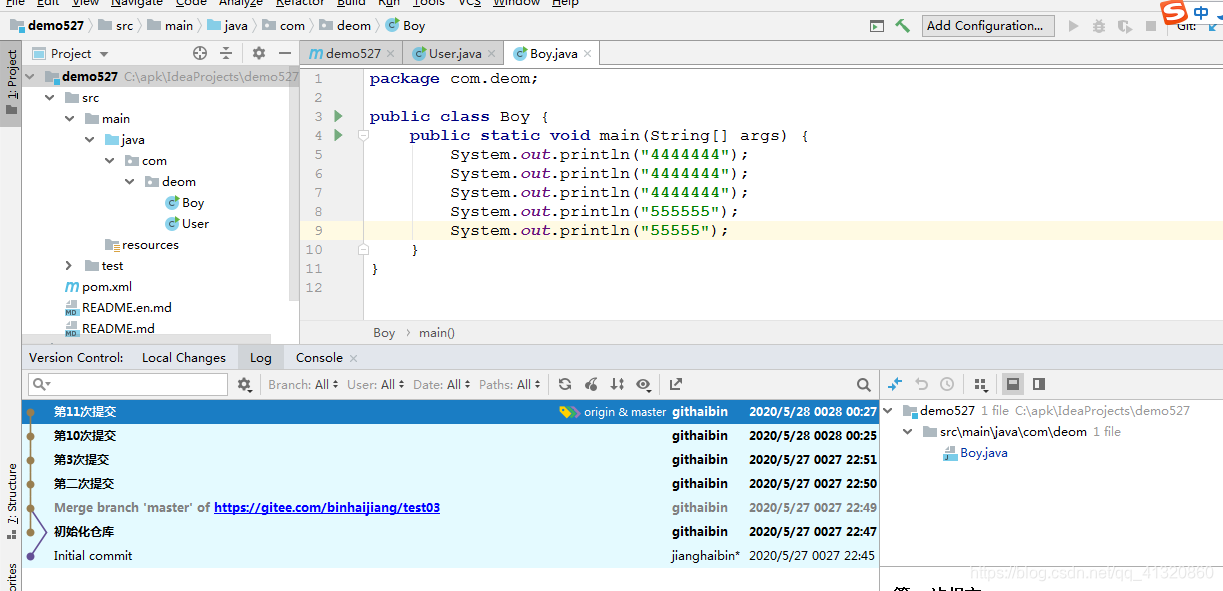
Task: Open Paths: All filter dropdown
Action: (510, 384)
